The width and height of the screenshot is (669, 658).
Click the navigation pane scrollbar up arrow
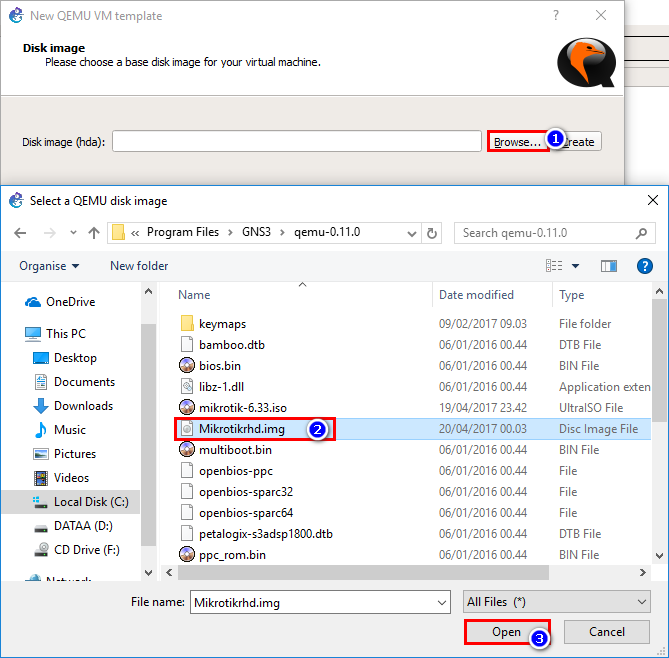pyautogui.click(x=148, y=291)
